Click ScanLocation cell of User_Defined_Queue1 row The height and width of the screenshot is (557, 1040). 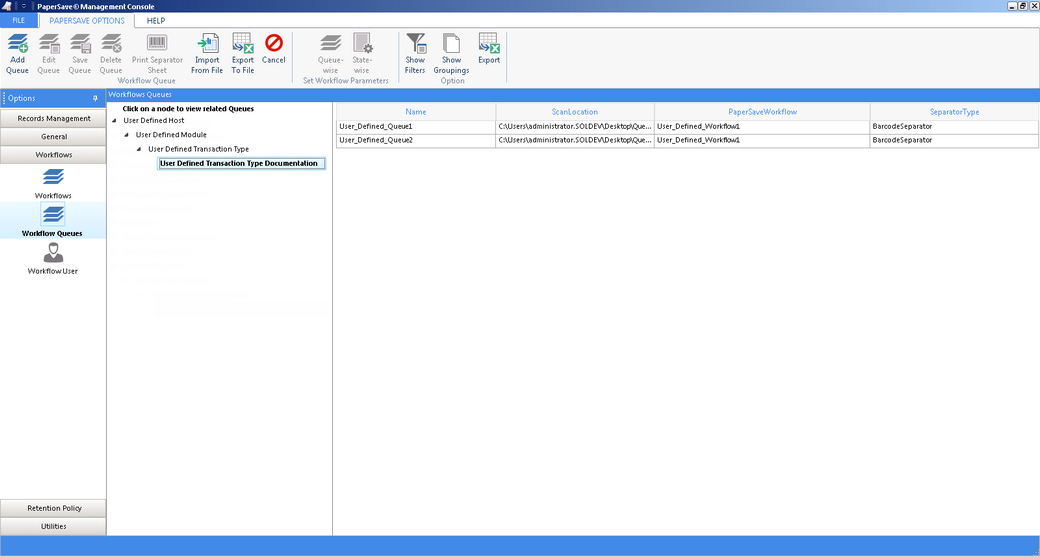click(x=575, y=126)
